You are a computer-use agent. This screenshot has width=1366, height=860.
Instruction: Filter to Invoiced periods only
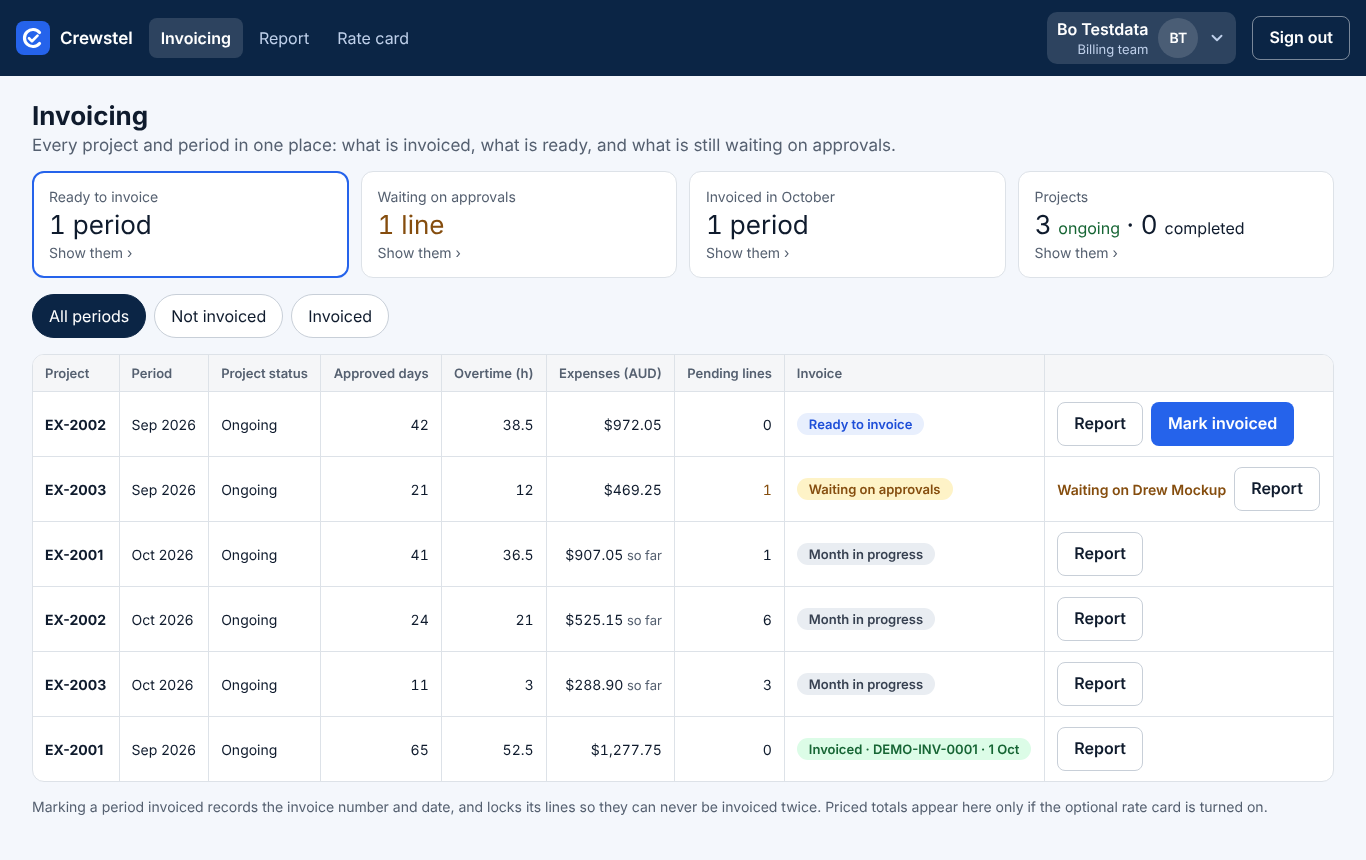340,316
